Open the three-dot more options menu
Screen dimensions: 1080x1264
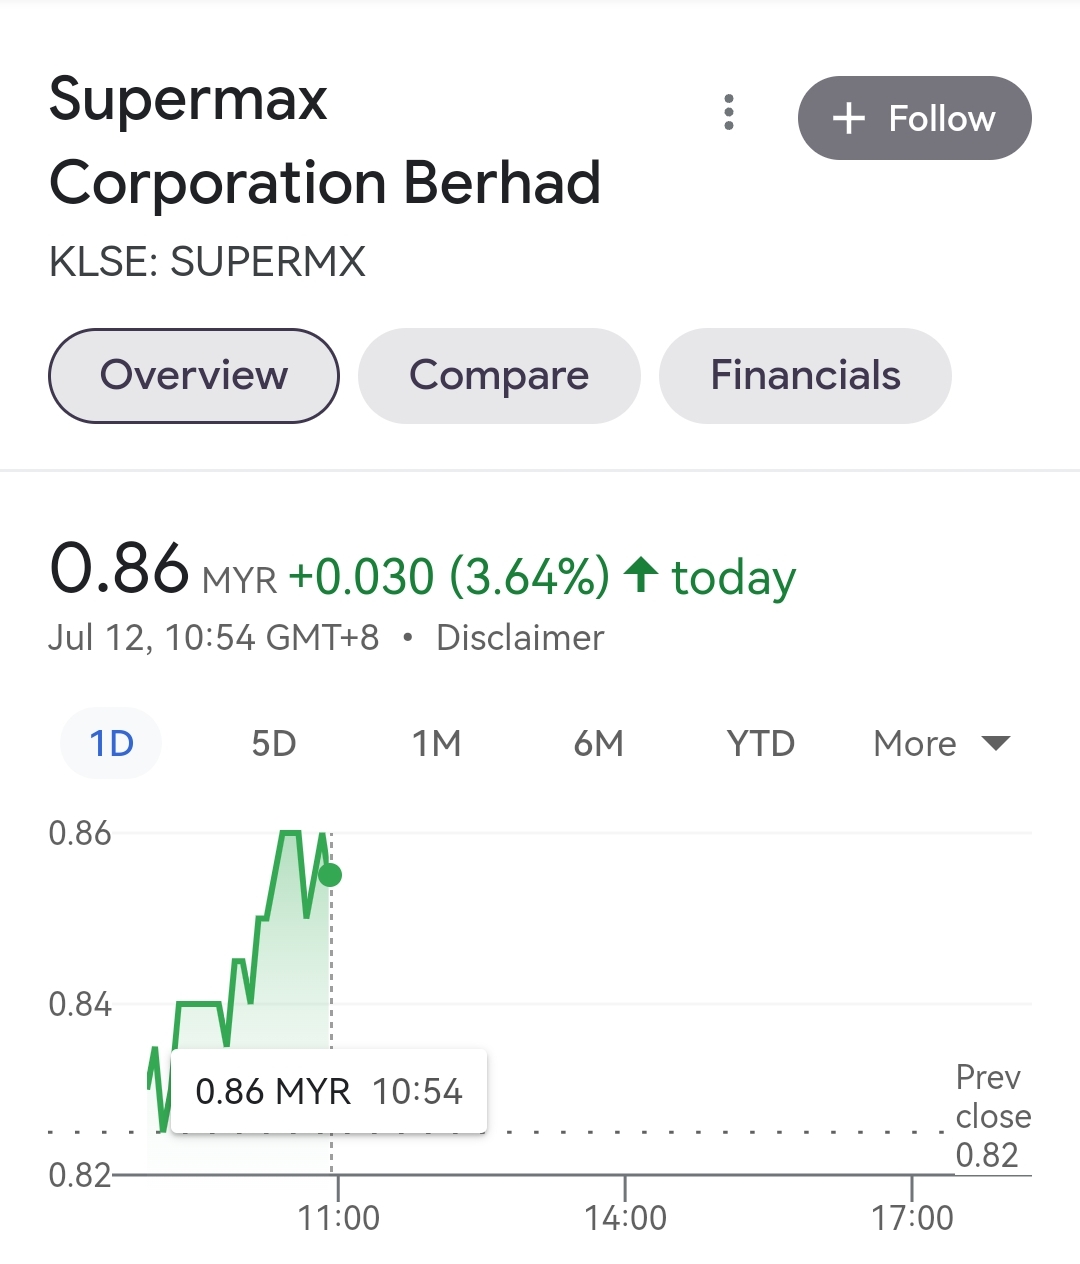729,113
